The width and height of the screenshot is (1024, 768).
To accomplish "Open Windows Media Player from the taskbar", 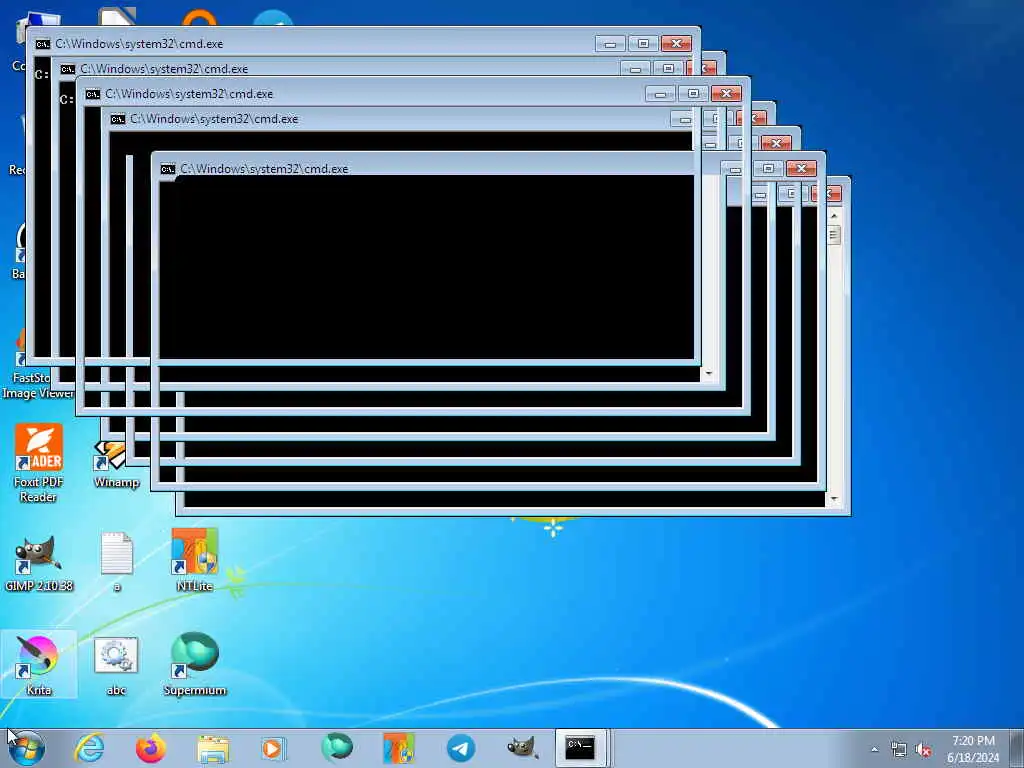I will (274, 748).
